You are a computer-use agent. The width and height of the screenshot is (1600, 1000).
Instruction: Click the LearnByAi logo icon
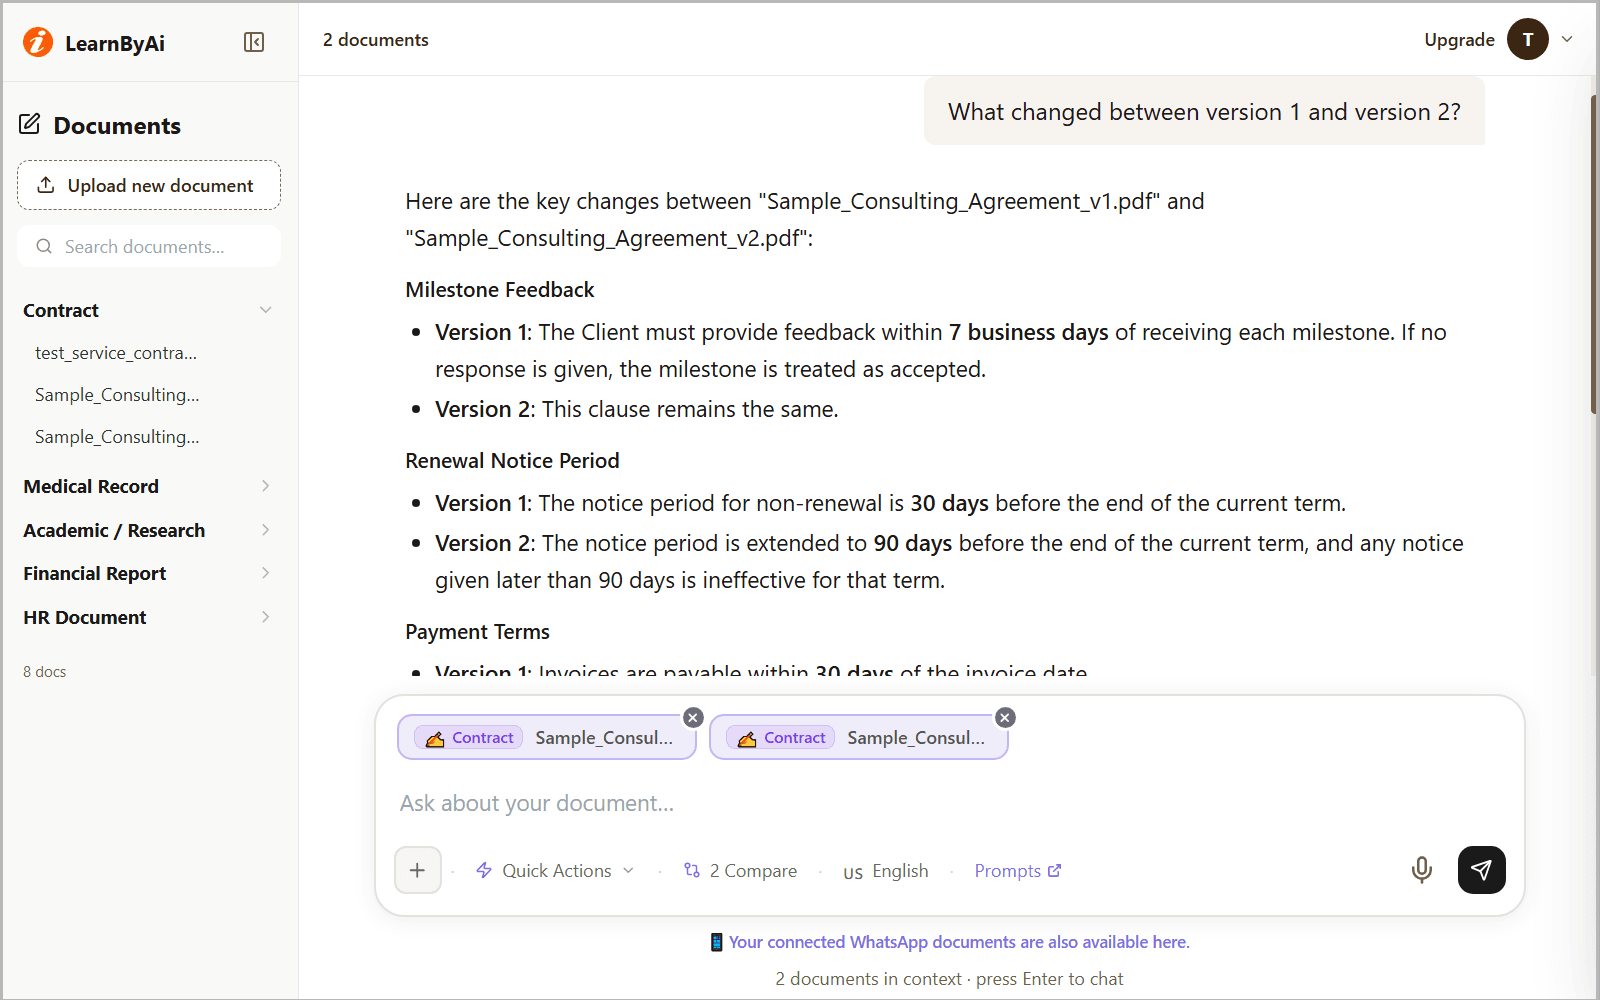[38, 42]
